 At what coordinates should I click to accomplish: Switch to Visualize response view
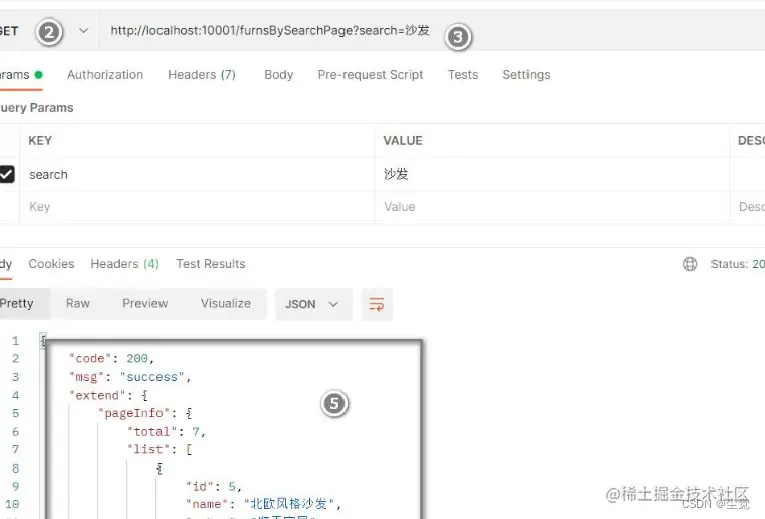click(225, 303)
